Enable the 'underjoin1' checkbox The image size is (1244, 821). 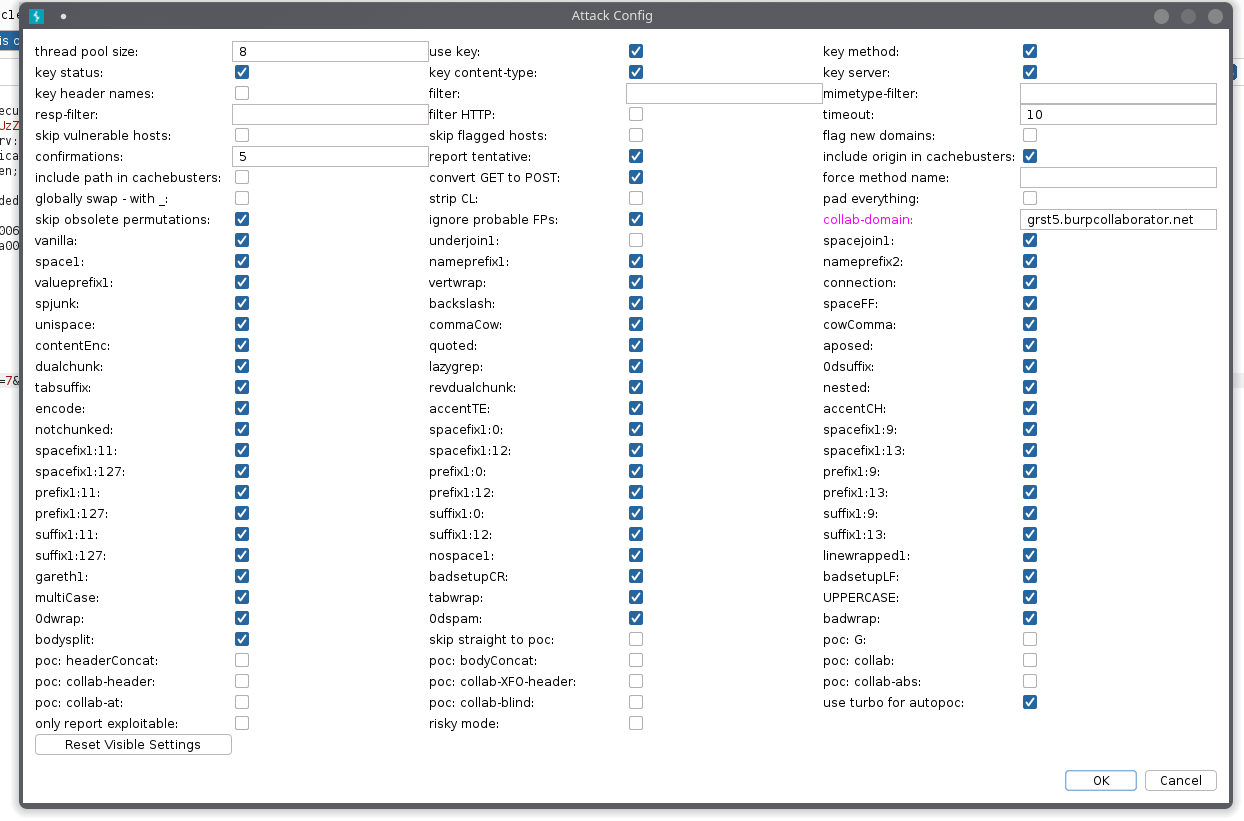[636, 240]
